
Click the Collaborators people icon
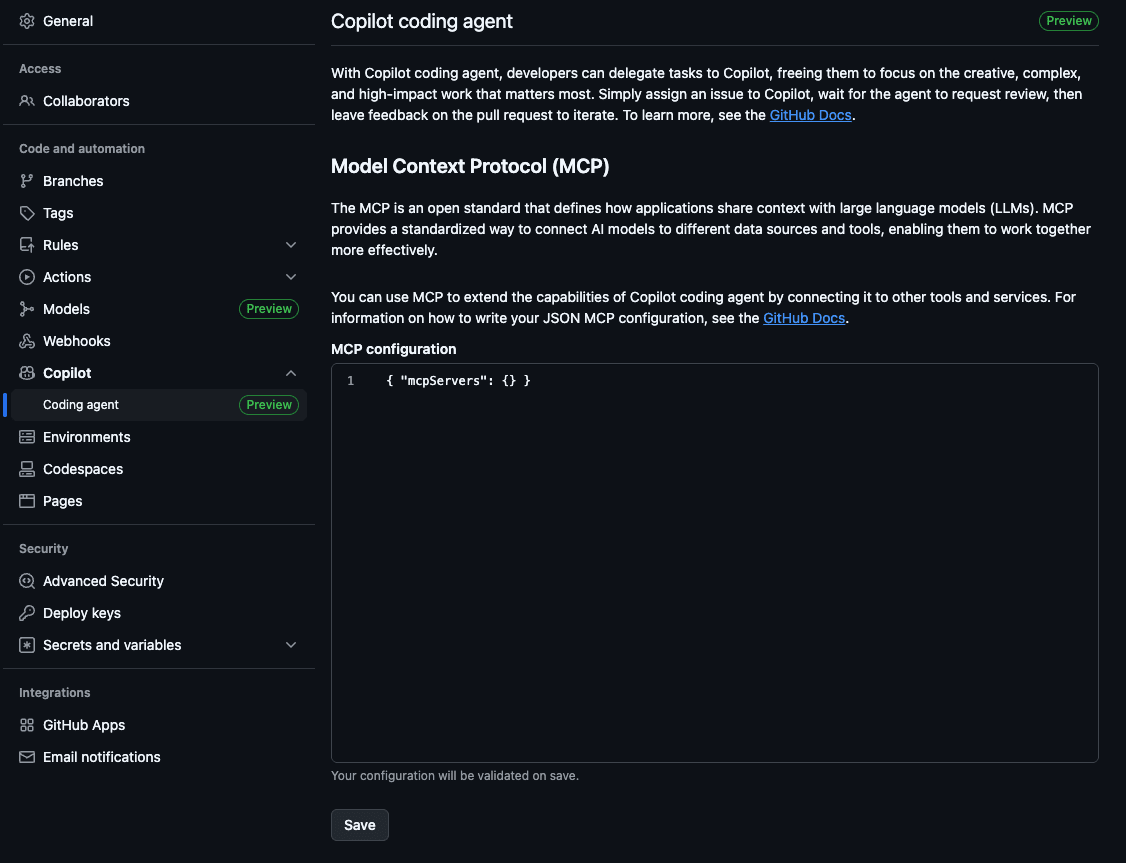[x=27, y=101]
